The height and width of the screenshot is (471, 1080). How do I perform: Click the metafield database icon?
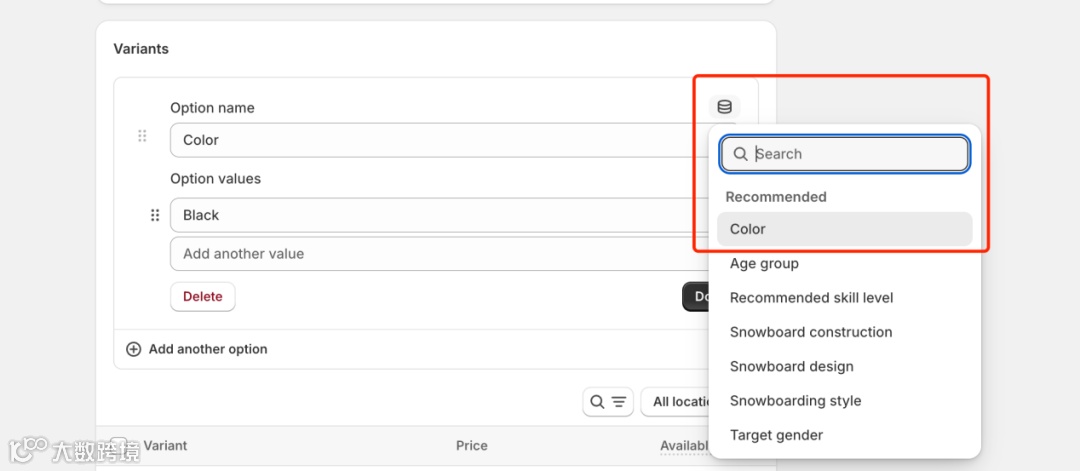(x=724, y=107)
